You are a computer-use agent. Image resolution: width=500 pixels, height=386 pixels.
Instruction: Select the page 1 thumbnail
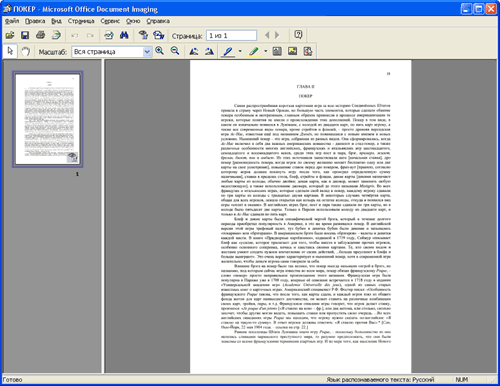(48, 119)
